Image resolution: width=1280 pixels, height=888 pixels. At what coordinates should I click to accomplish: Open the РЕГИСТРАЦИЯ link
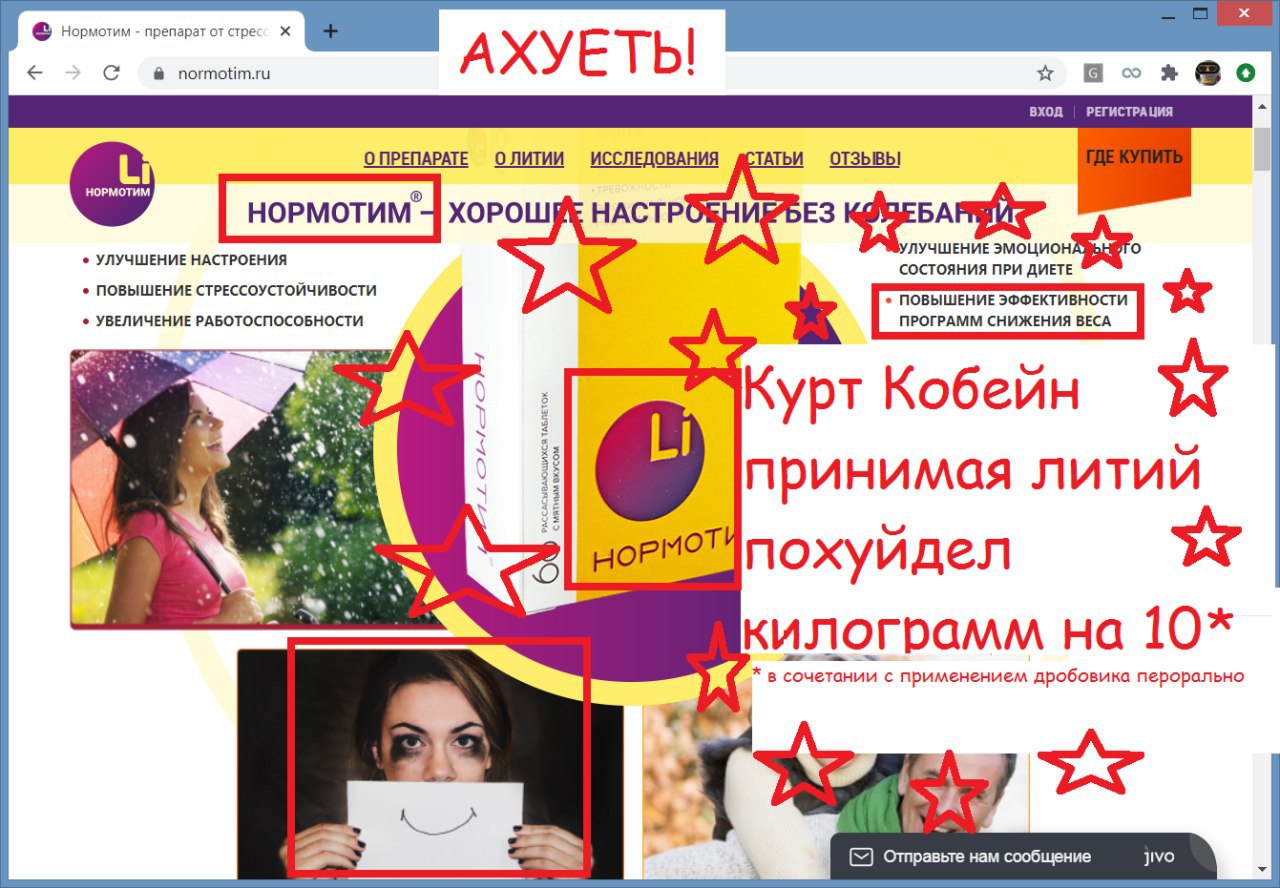click(1130, 112)
